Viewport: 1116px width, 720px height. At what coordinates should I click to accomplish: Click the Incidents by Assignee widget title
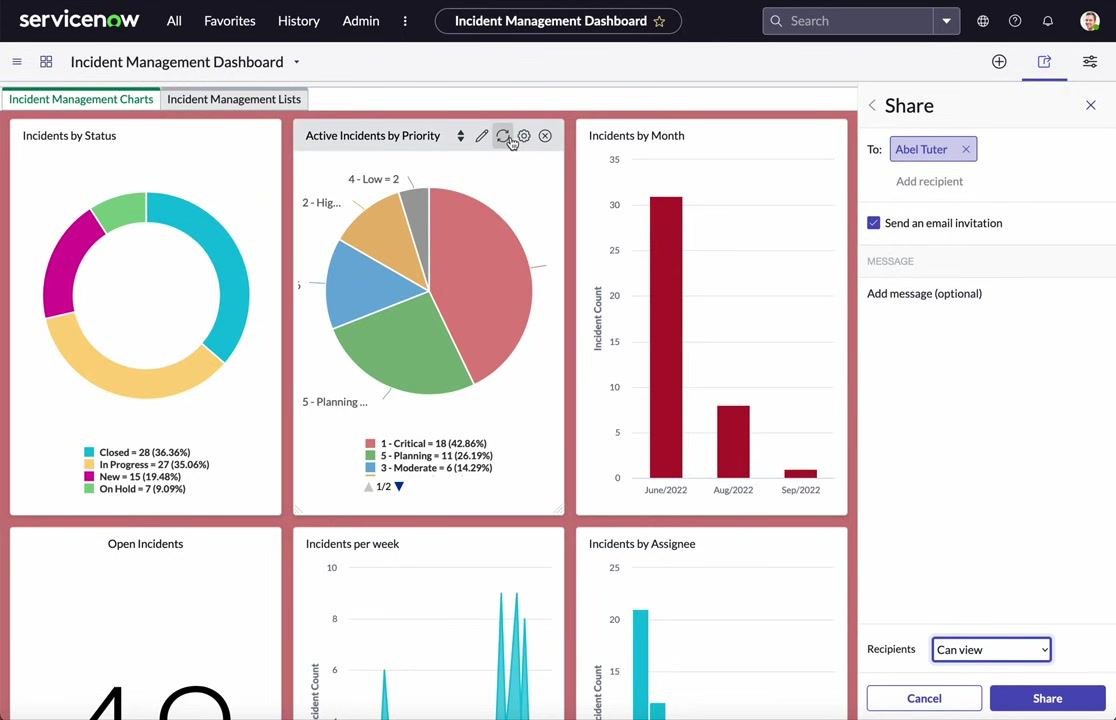point(642,544)
